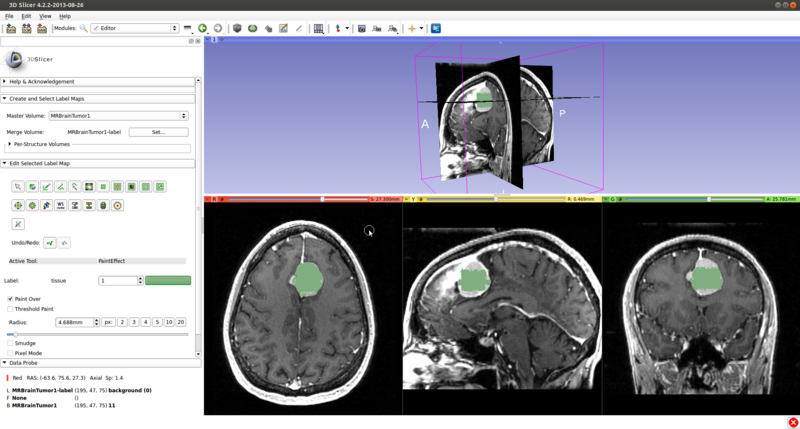
Task: Open the File menu
Action: click(x=9, y=16)
